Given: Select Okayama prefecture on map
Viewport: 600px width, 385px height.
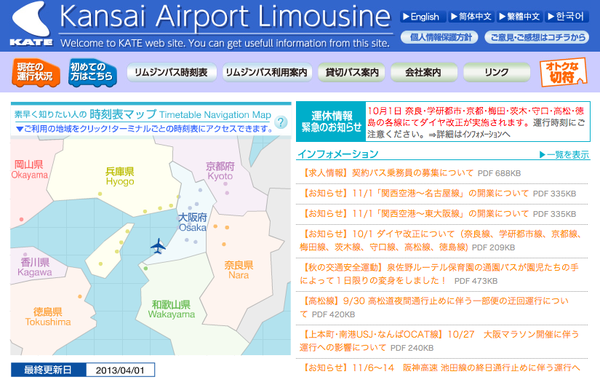Looking at the screenshot, I should click(29, 169).
